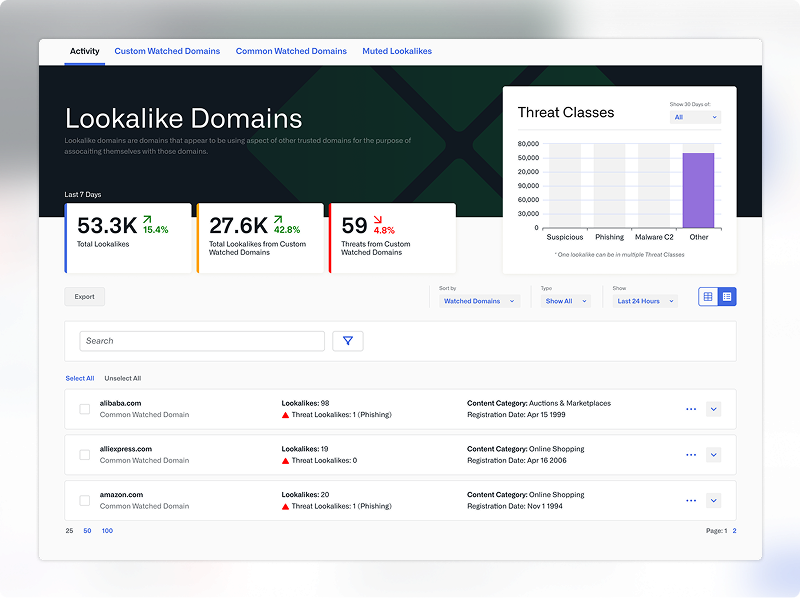
Task: Click the Export button
Action: click(85, 297)
